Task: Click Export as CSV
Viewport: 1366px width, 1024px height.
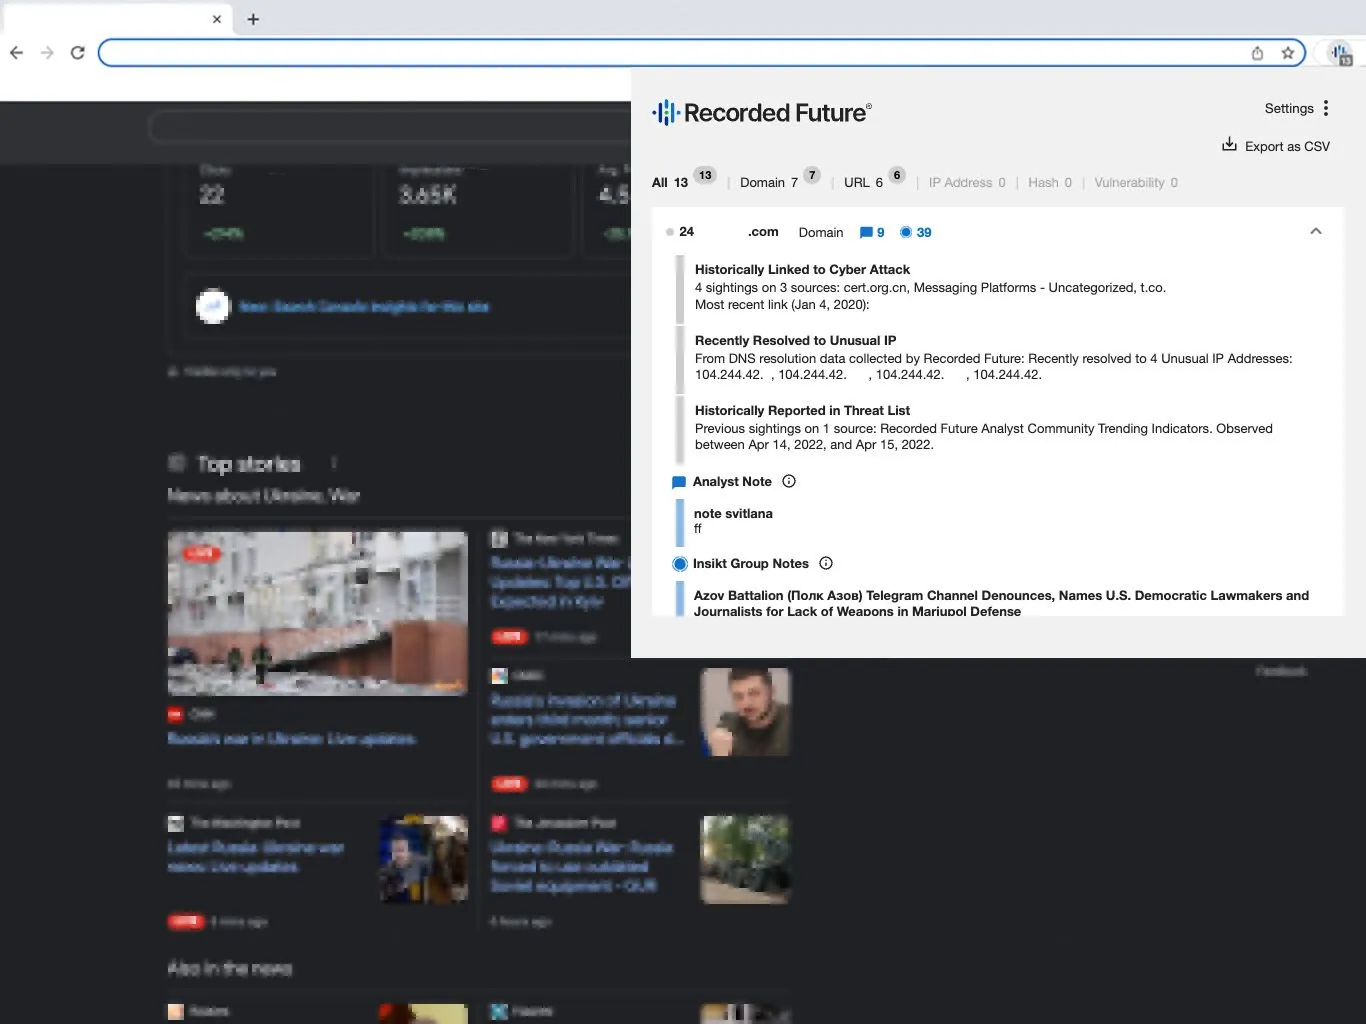Action: (x=1276, y=146)
